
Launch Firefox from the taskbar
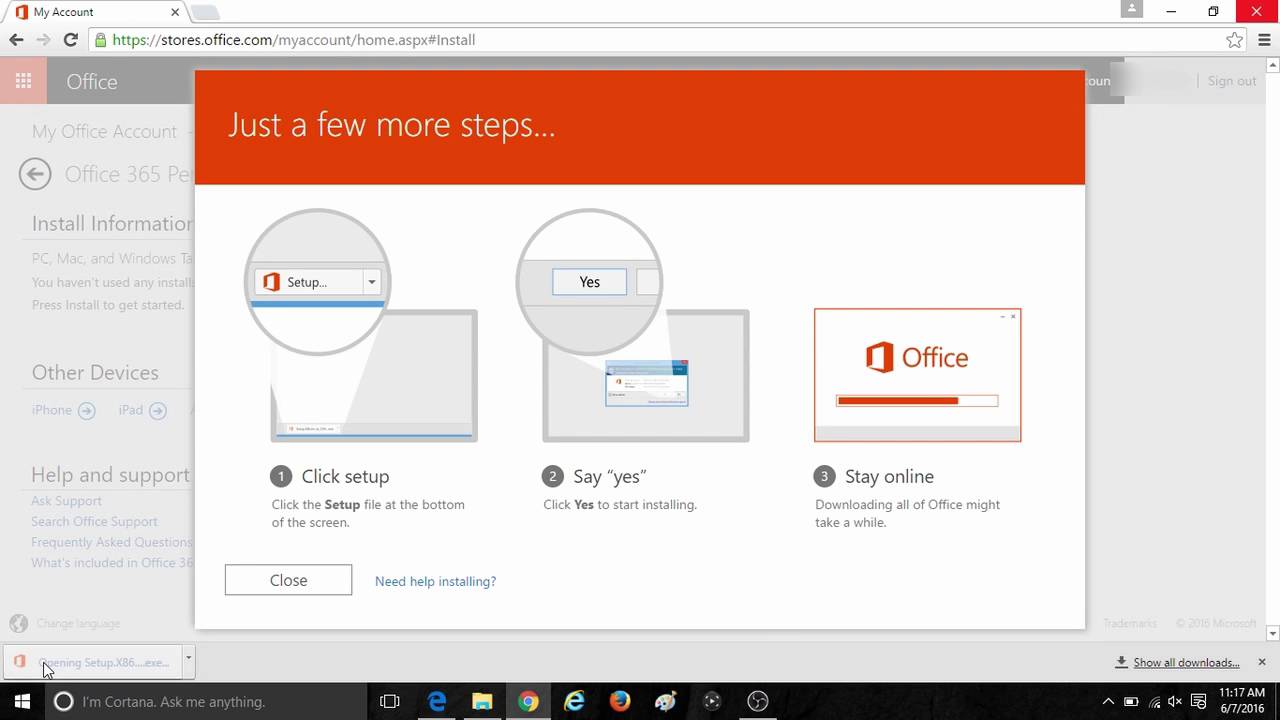(x=620, y=701)
